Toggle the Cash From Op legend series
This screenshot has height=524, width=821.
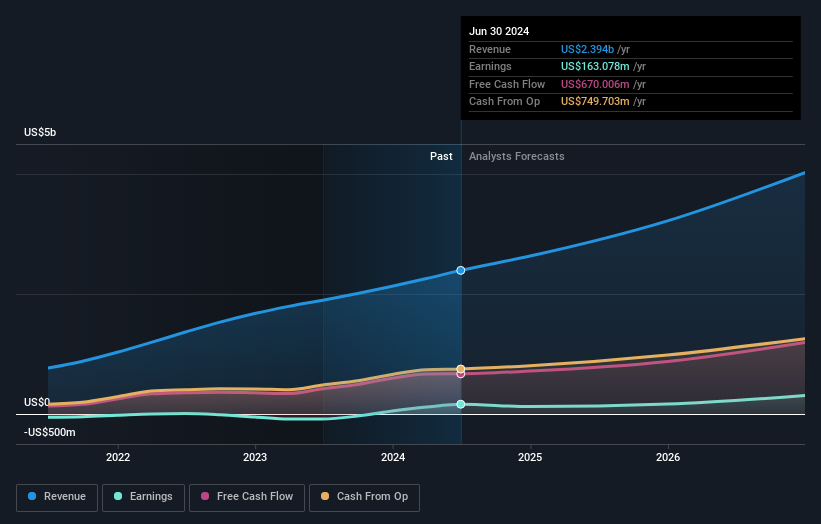364,497
